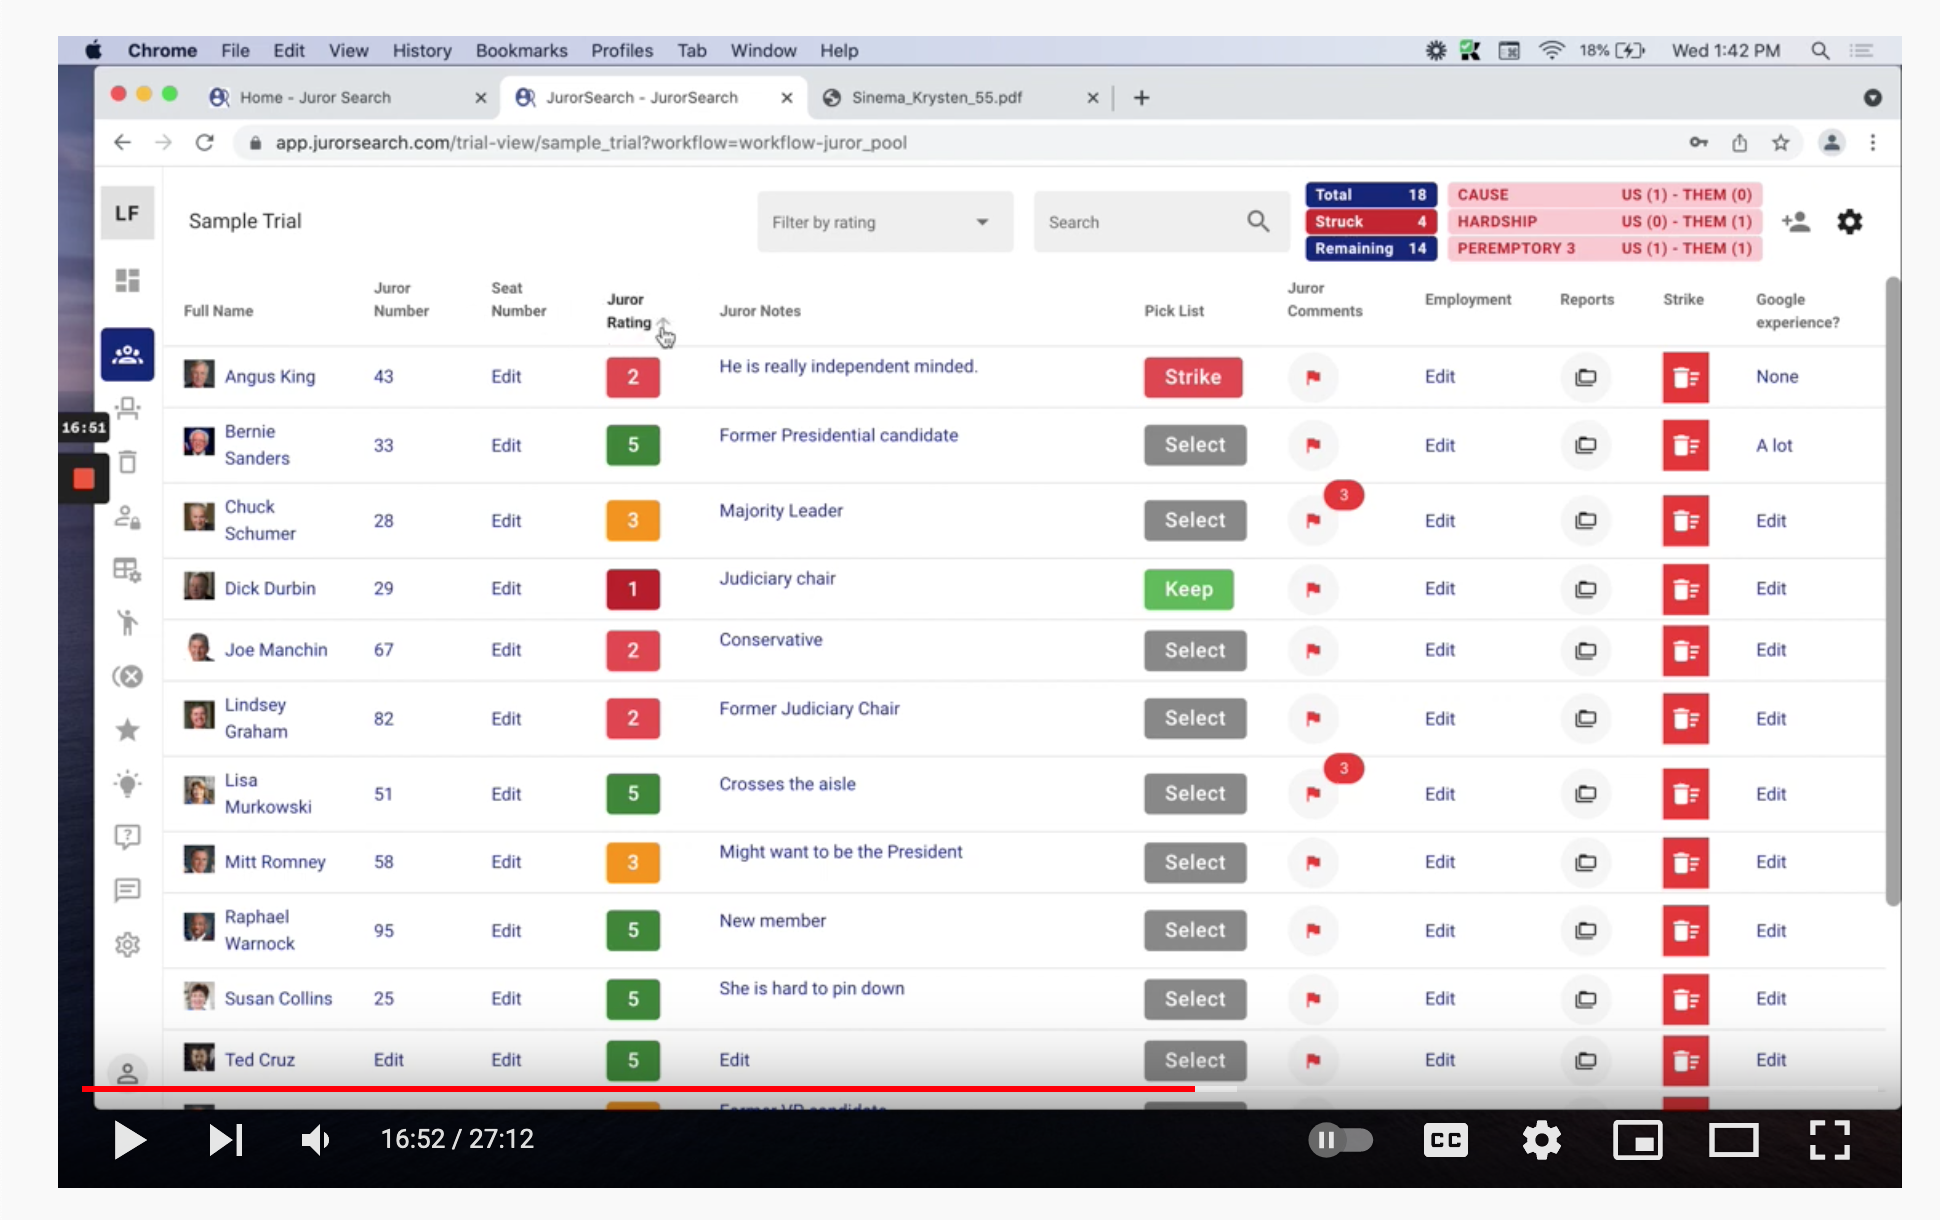Play the video
This screenshot has height=1220, width=1940.
[x=129, y=1140]
